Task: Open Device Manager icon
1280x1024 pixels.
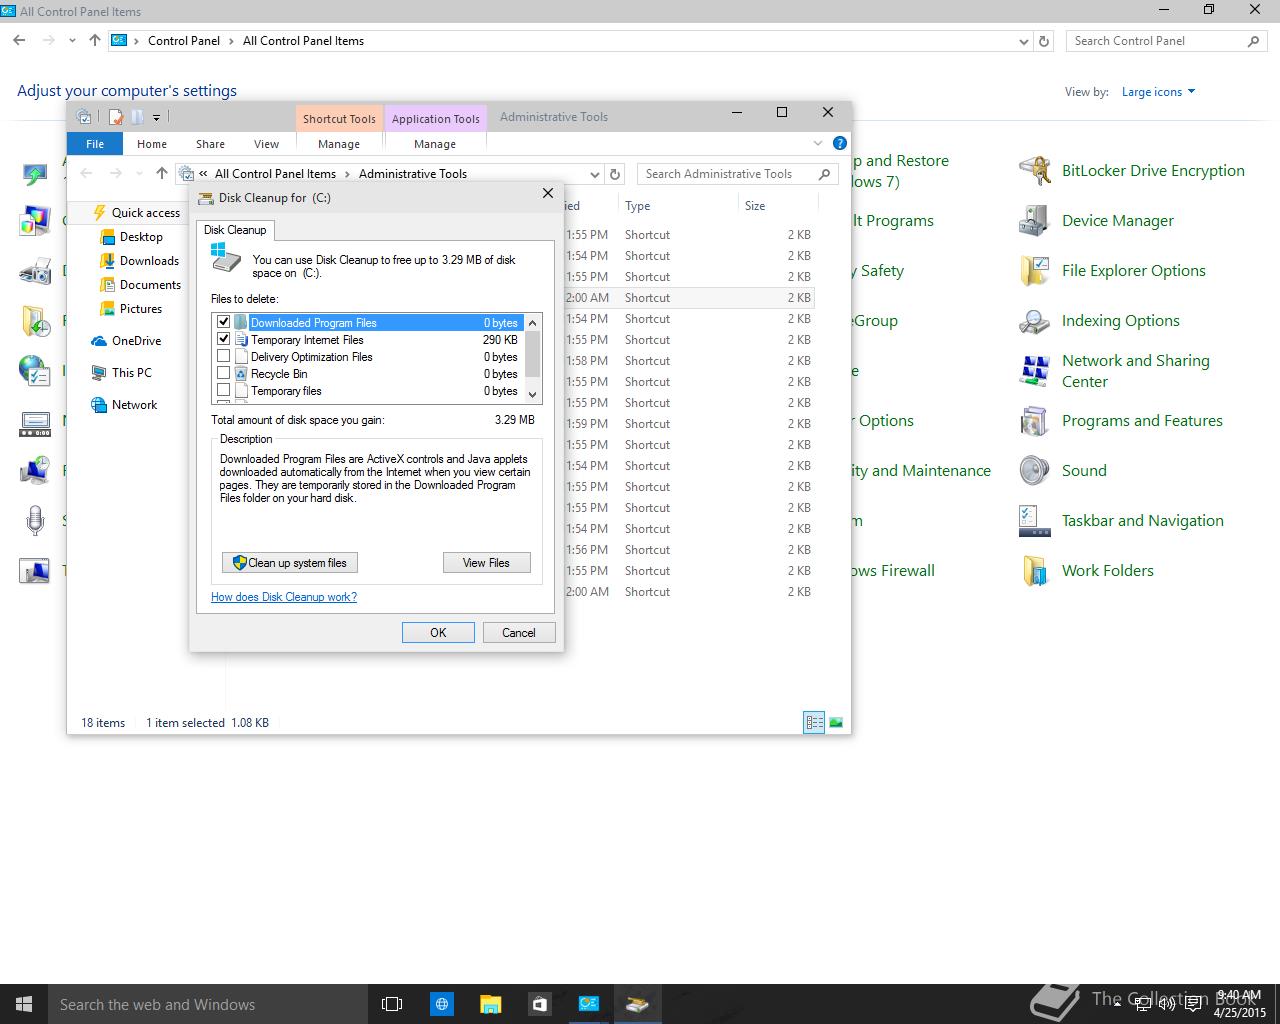Action: (x=1035, y=221)
